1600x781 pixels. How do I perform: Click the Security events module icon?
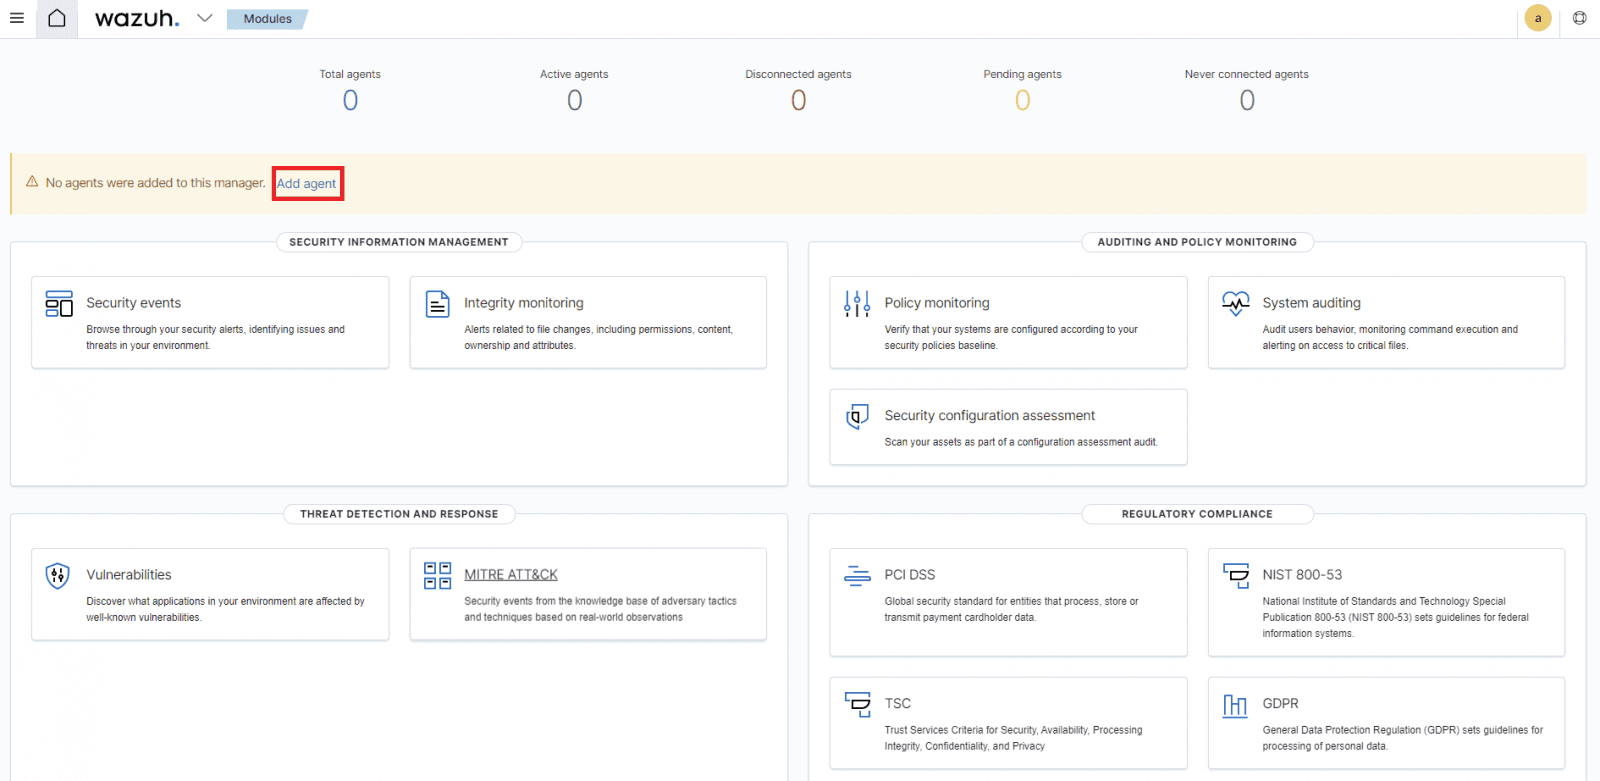point(59,304)
